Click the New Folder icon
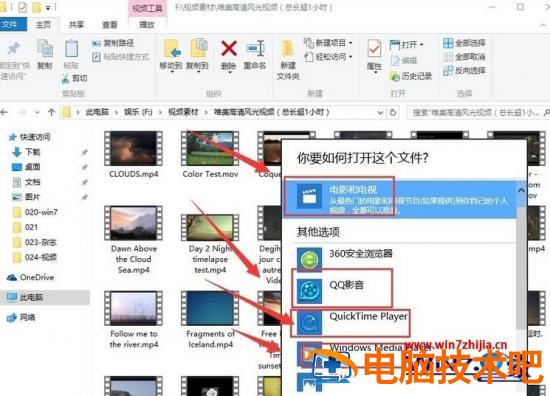This screenshot has width=550, height=396. coord(288,48)
